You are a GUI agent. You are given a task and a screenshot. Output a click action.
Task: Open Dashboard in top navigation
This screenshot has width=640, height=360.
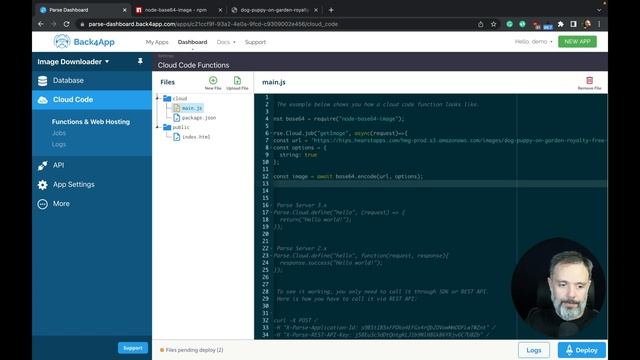(192, 42)
